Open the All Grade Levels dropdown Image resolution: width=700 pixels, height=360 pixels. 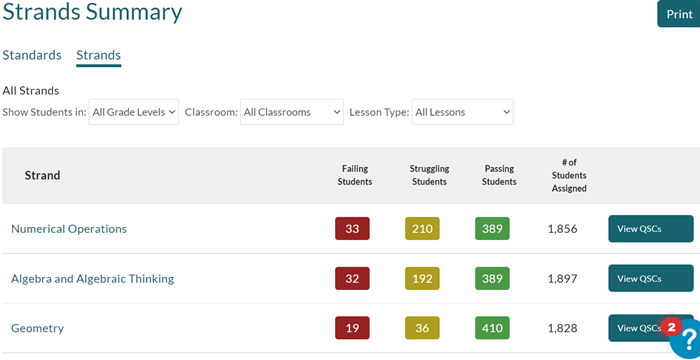(133, 112)
